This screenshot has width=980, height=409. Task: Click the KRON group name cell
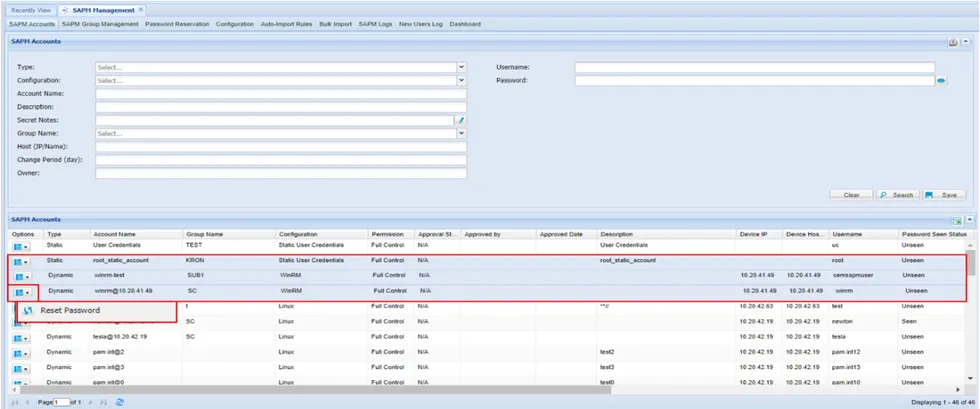coord(195,260)
